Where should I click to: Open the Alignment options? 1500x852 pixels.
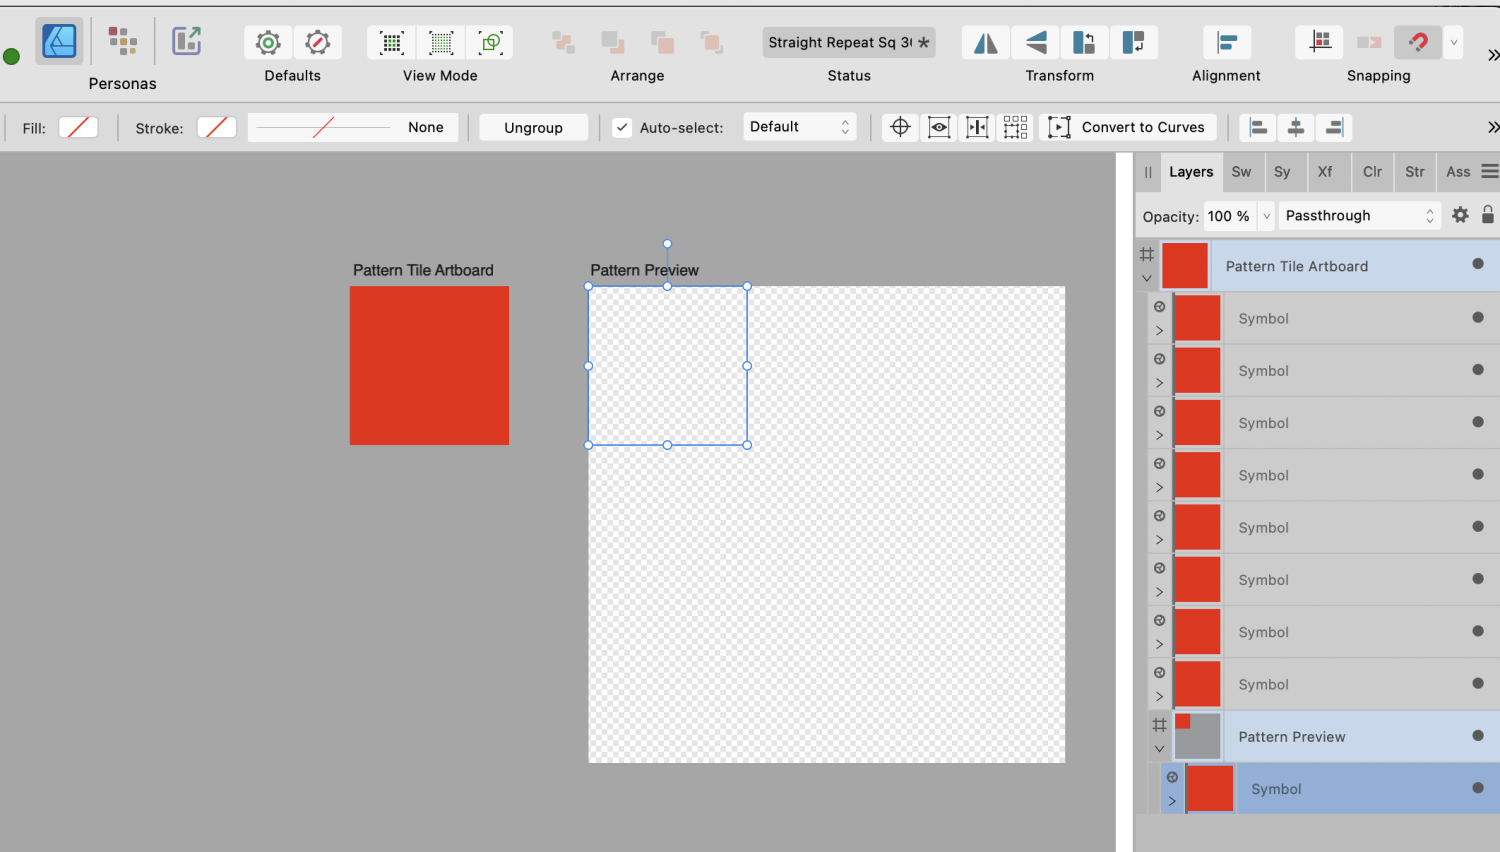[1226, 42]
